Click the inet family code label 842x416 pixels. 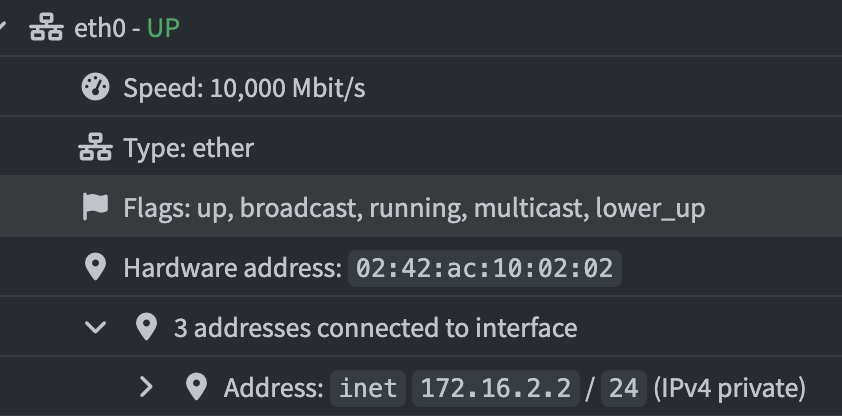point(368,388)
